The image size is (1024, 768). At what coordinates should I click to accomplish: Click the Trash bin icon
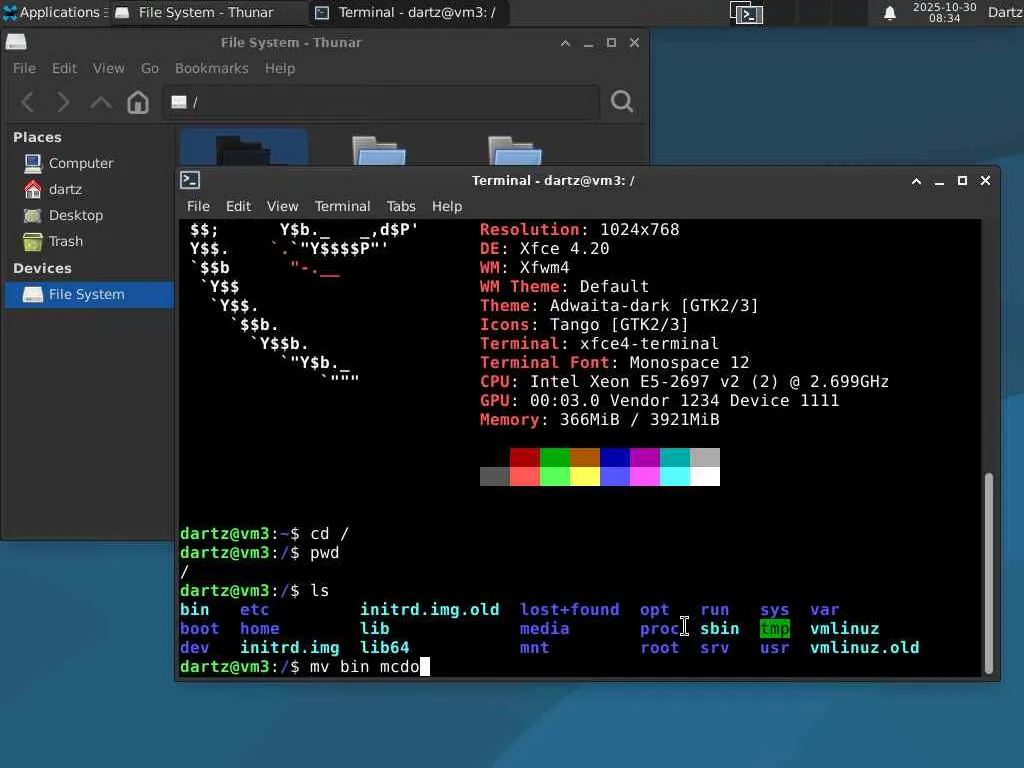(33, 242)
